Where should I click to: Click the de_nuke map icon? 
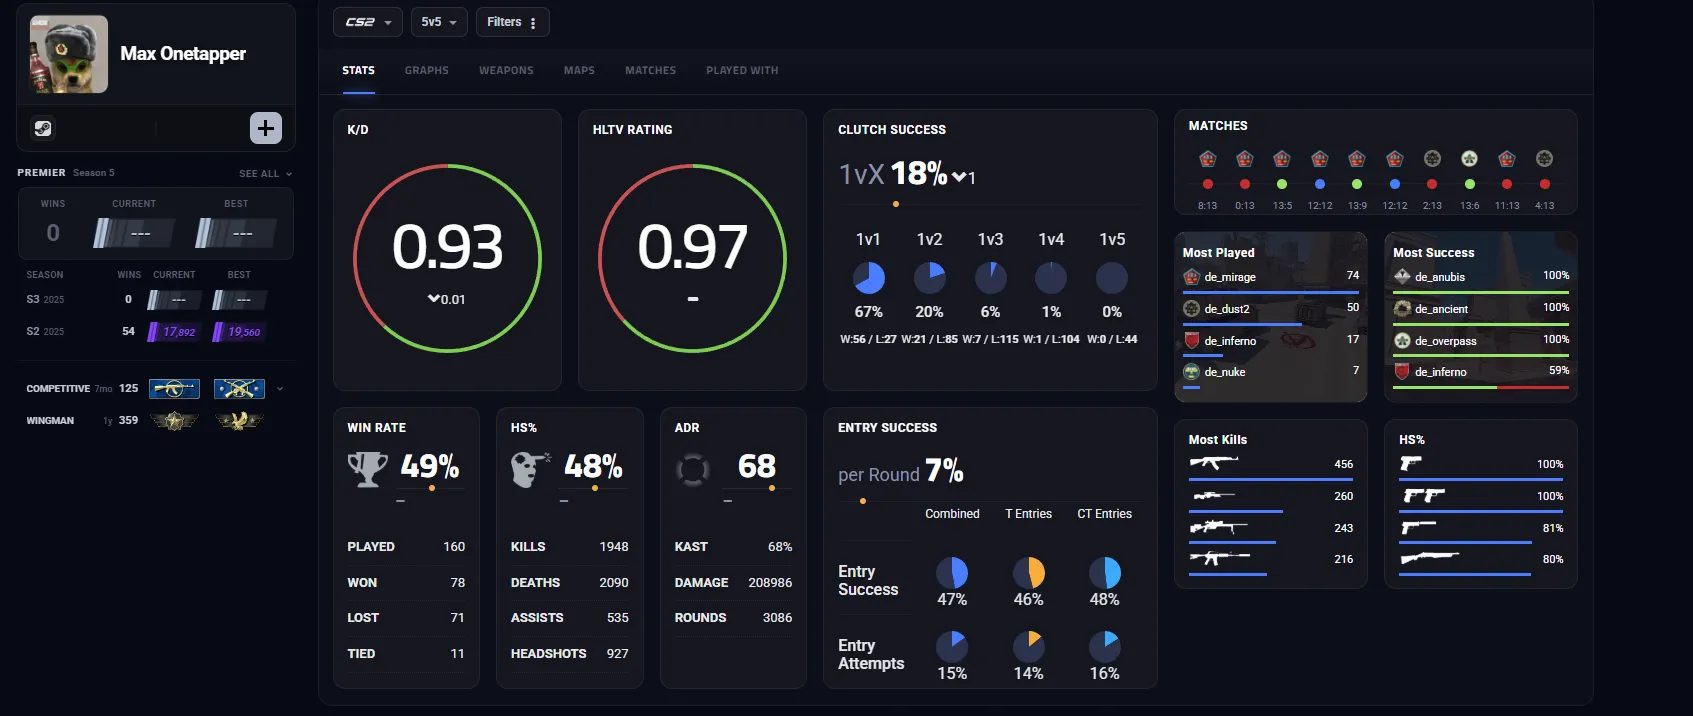point(1191,372)
